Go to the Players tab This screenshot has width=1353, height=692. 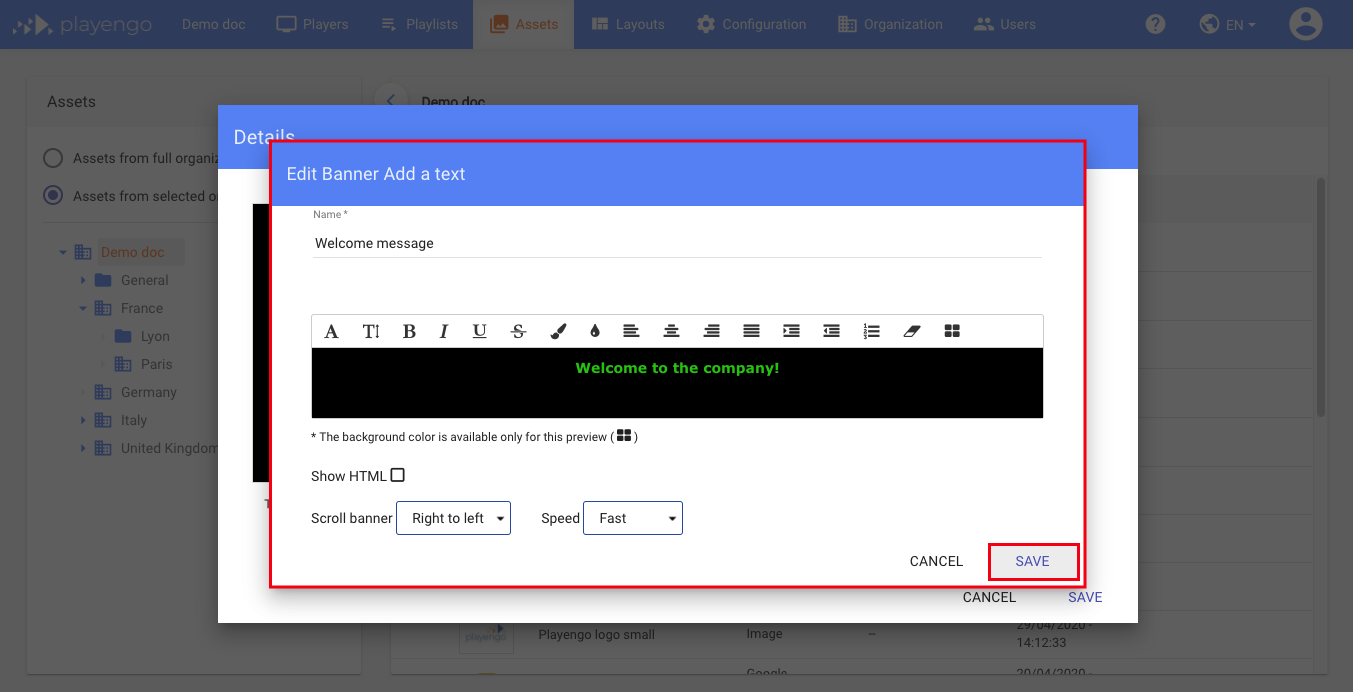(x=312, y=24)
